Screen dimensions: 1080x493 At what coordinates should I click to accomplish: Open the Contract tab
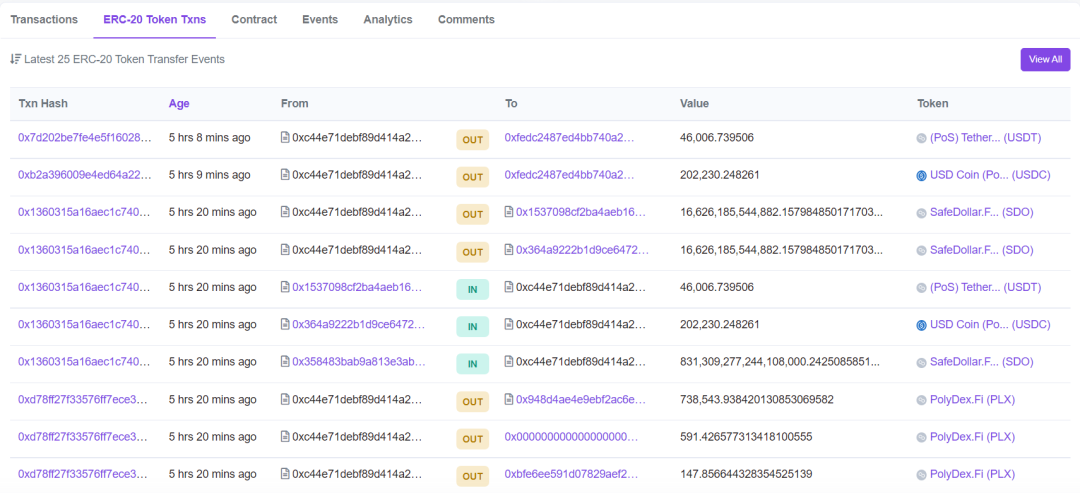[x=254, y=20]
